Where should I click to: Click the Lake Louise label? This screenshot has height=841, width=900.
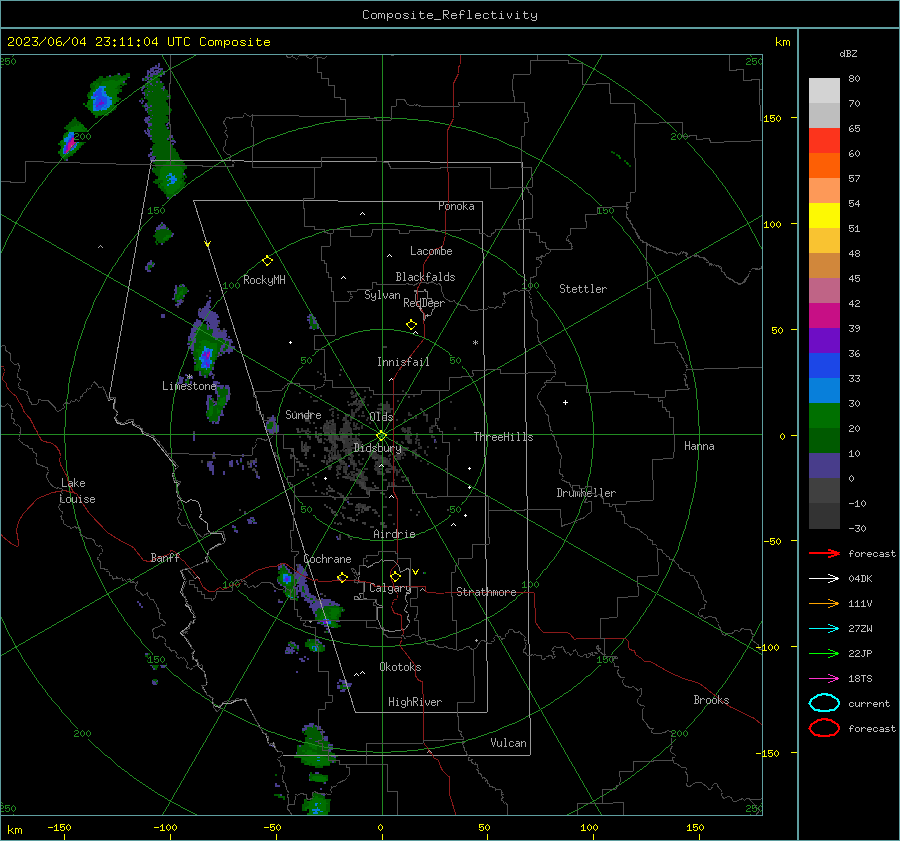pyautogui.click(x=77, y=491)
